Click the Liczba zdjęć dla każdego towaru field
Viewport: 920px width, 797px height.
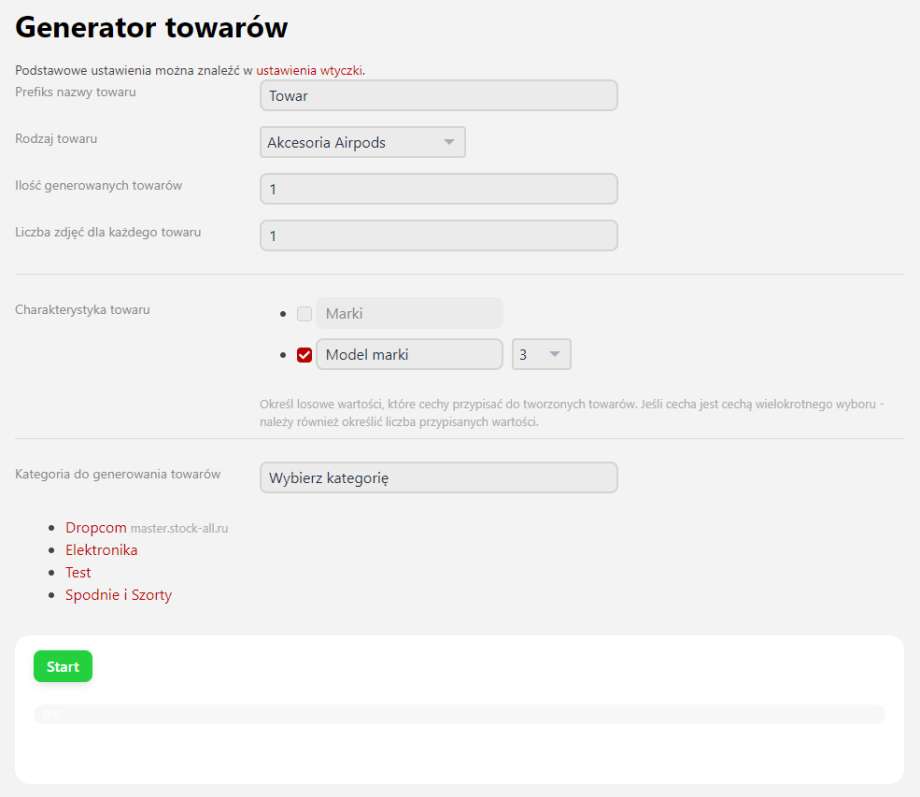click(438, 236)
